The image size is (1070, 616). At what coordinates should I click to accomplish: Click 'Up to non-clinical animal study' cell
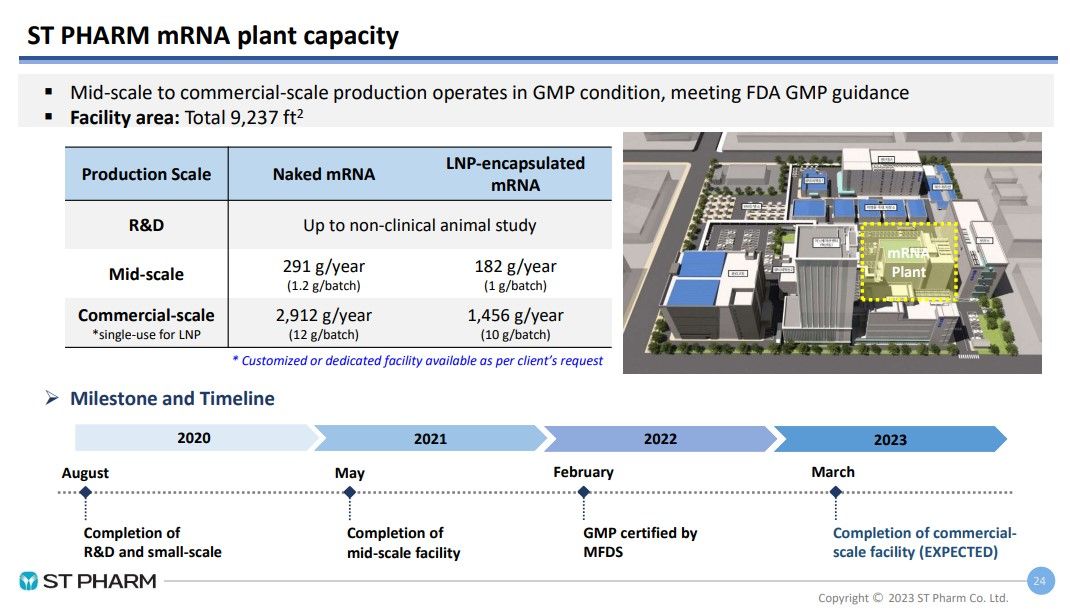click(x=420, y=225)
